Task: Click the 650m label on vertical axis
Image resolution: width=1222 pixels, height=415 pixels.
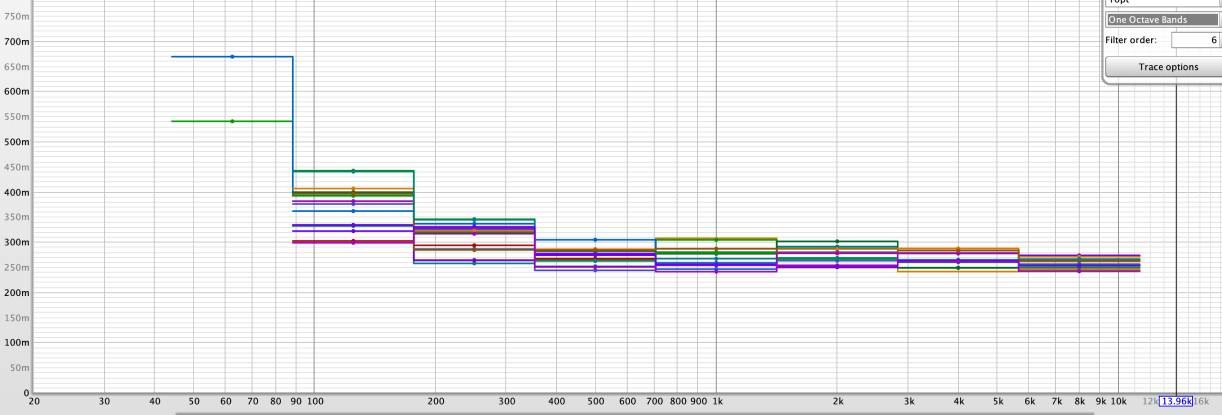Action: (x=17, y=67)
